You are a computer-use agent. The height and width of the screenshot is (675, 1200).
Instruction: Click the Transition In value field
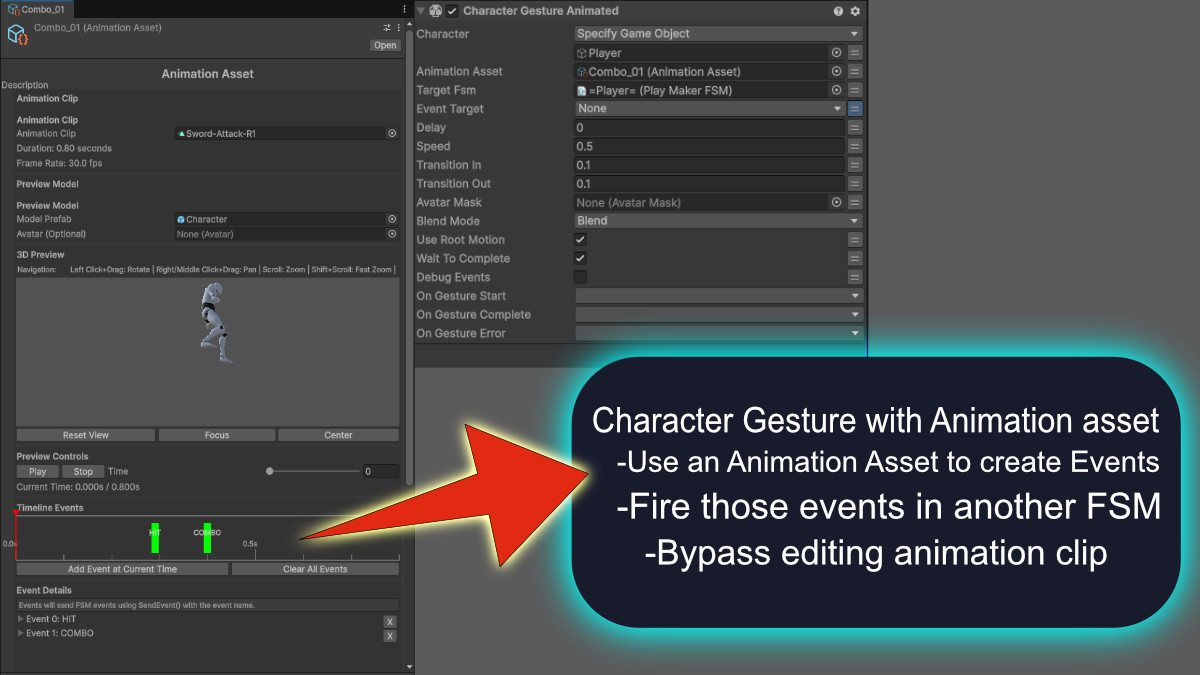click(709, 165)
